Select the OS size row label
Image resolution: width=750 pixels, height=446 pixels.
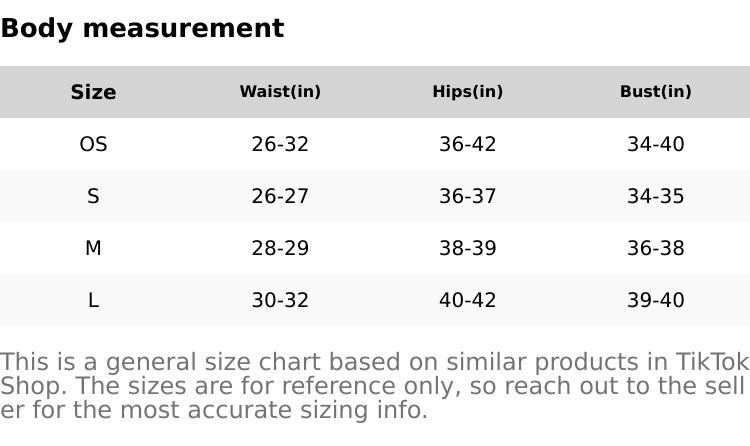point(93,145)
